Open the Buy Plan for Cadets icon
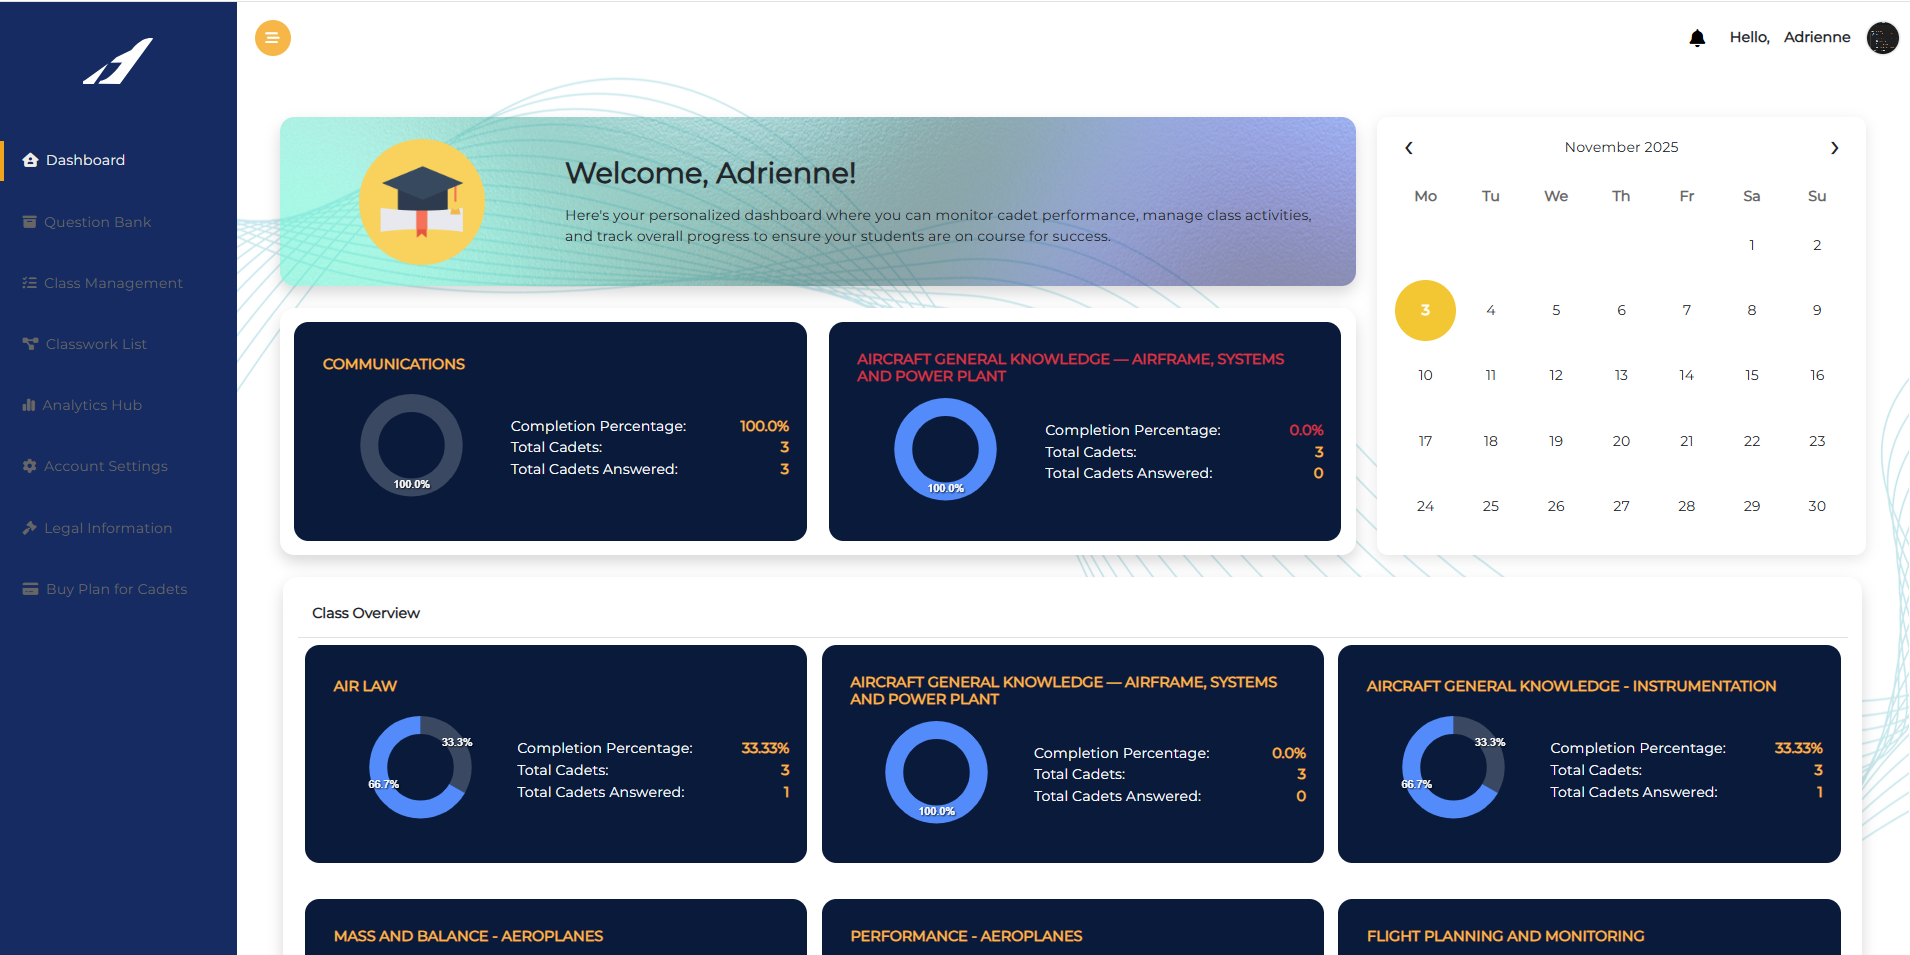This screenshot has width=1910, height=955. (x=29, y=588)
